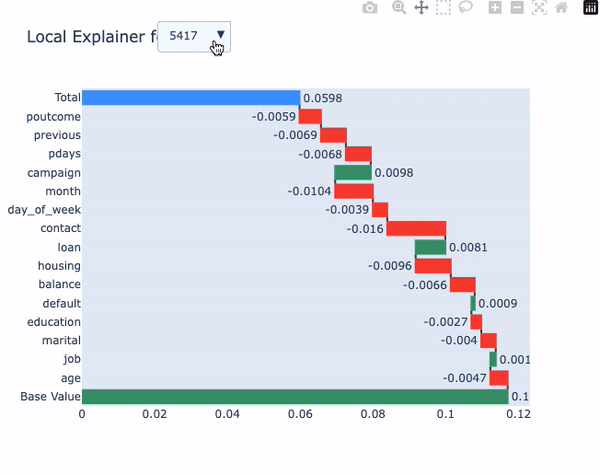Click the previous value label -0.0069
This screenshot has height=475, width=600.
pyautogui.click(x=295, y=135)
